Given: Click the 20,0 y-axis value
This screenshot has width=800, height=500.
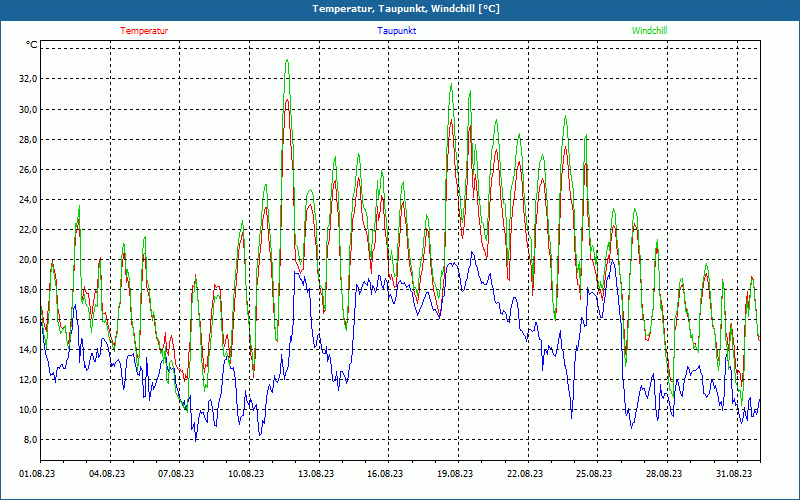Looking at the screenshot, I should point(28,260).
